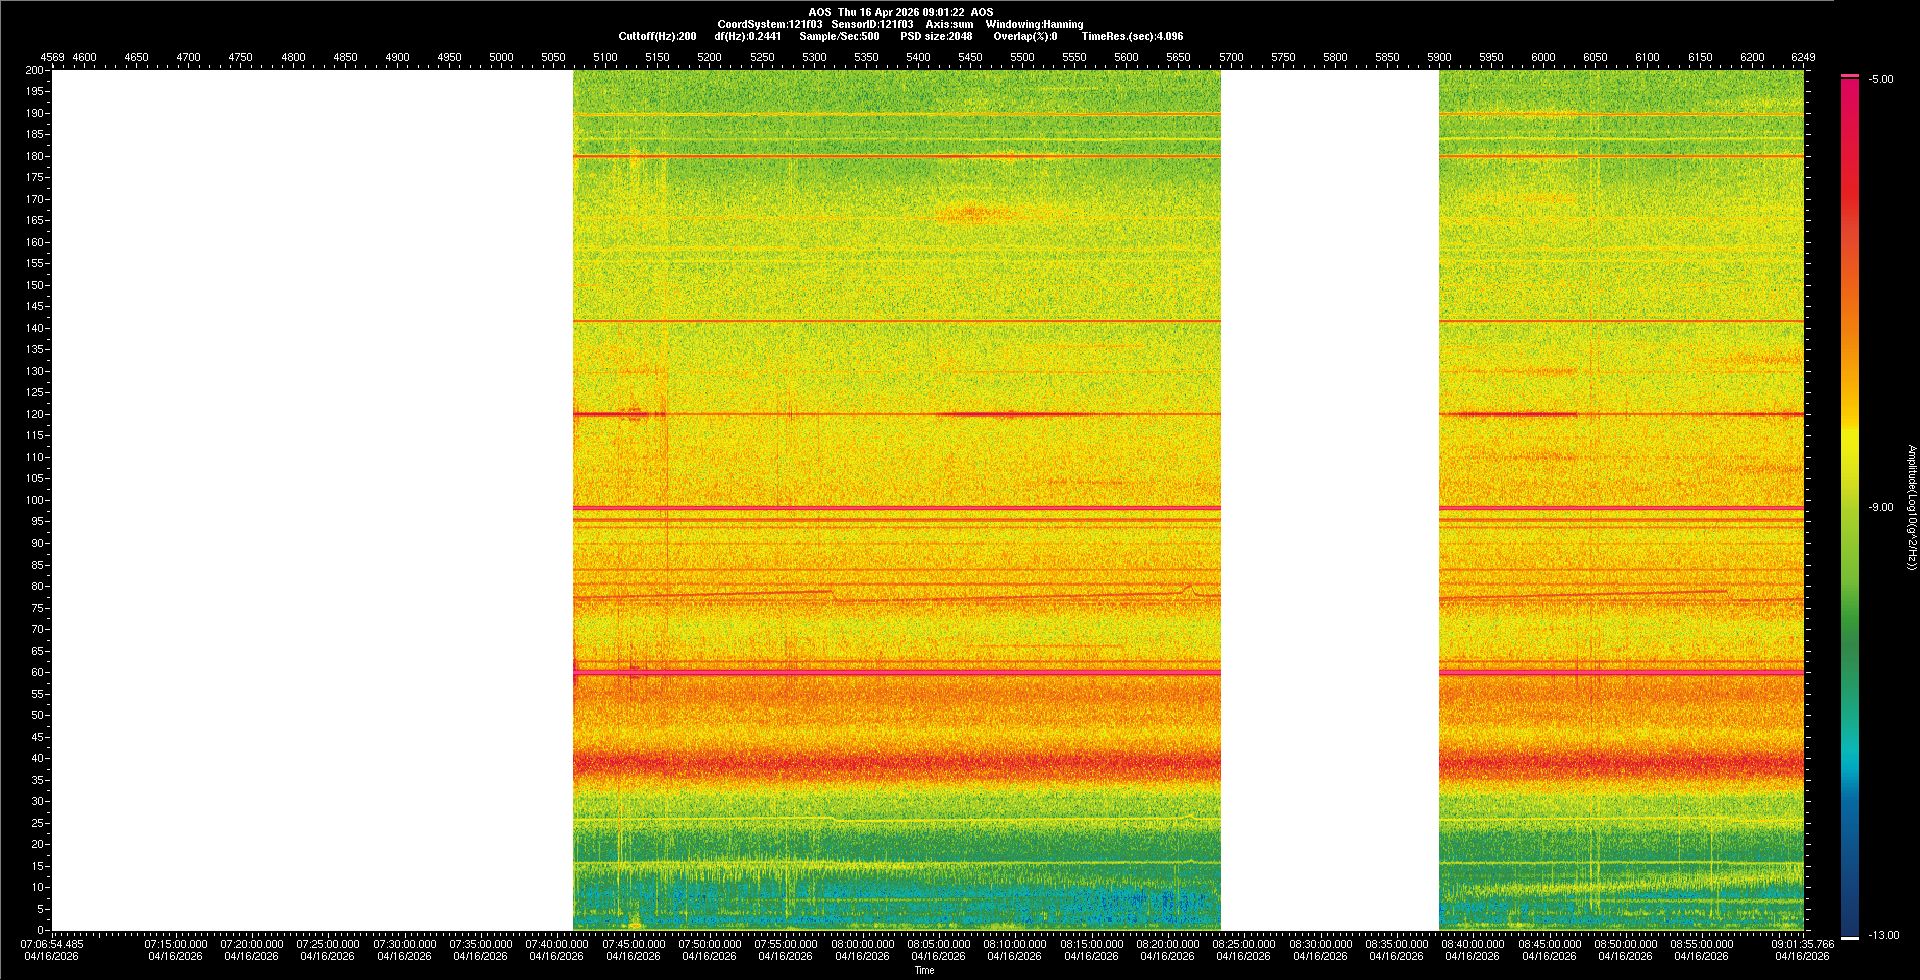This screenshot has width=1920, height=980.
Task: Click the -9.00 label on the colorbar
Action: click(x=1880, y=508)
